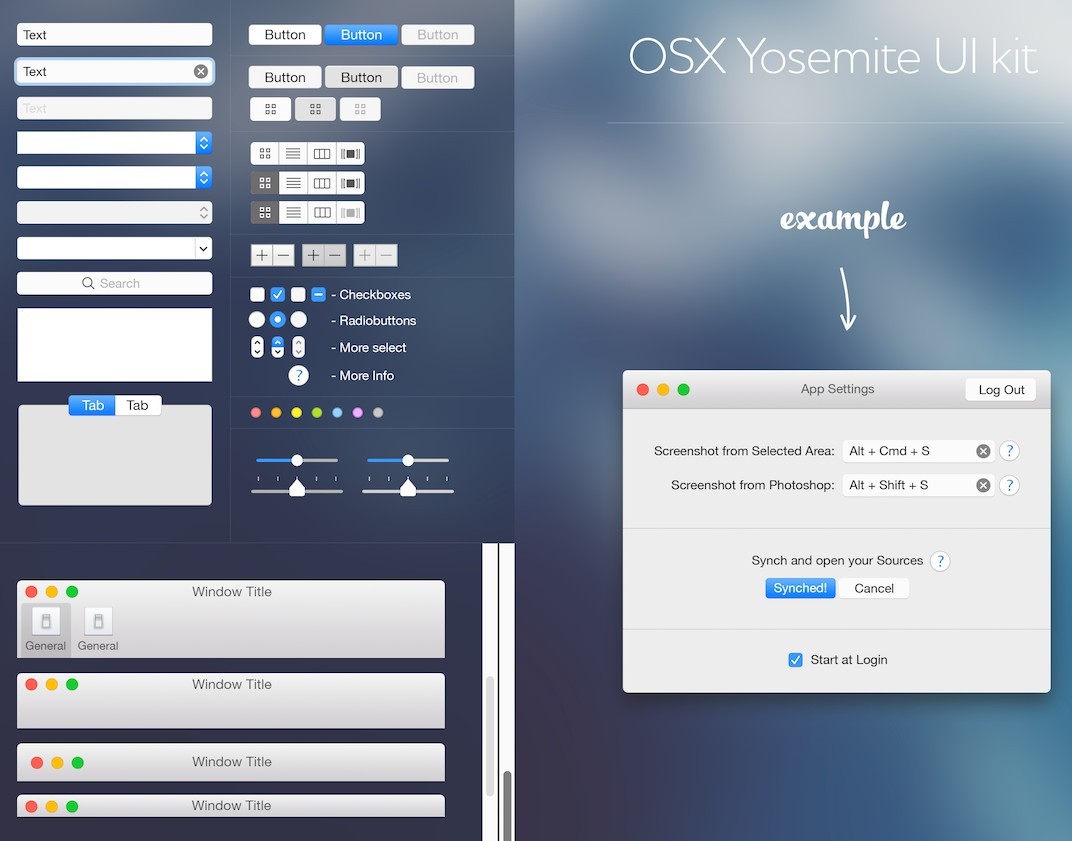Click the third More select stepper
The image size is (1072, 841).
299,347
